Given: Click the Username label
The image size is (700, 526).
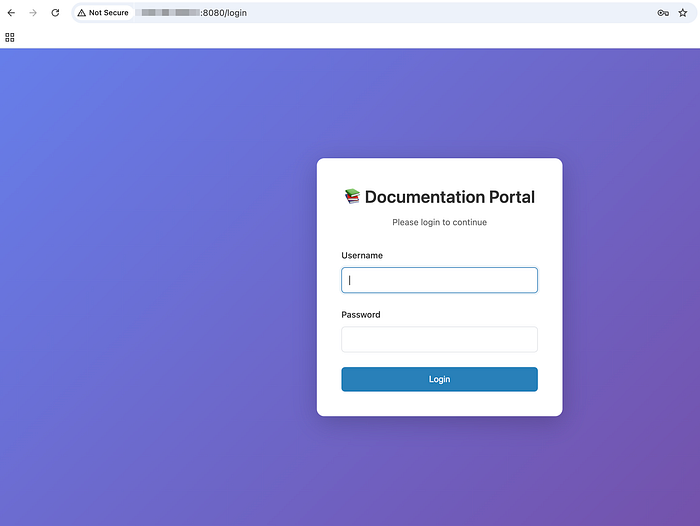Looking at the screenshot, I should click(x=362, y=255).
